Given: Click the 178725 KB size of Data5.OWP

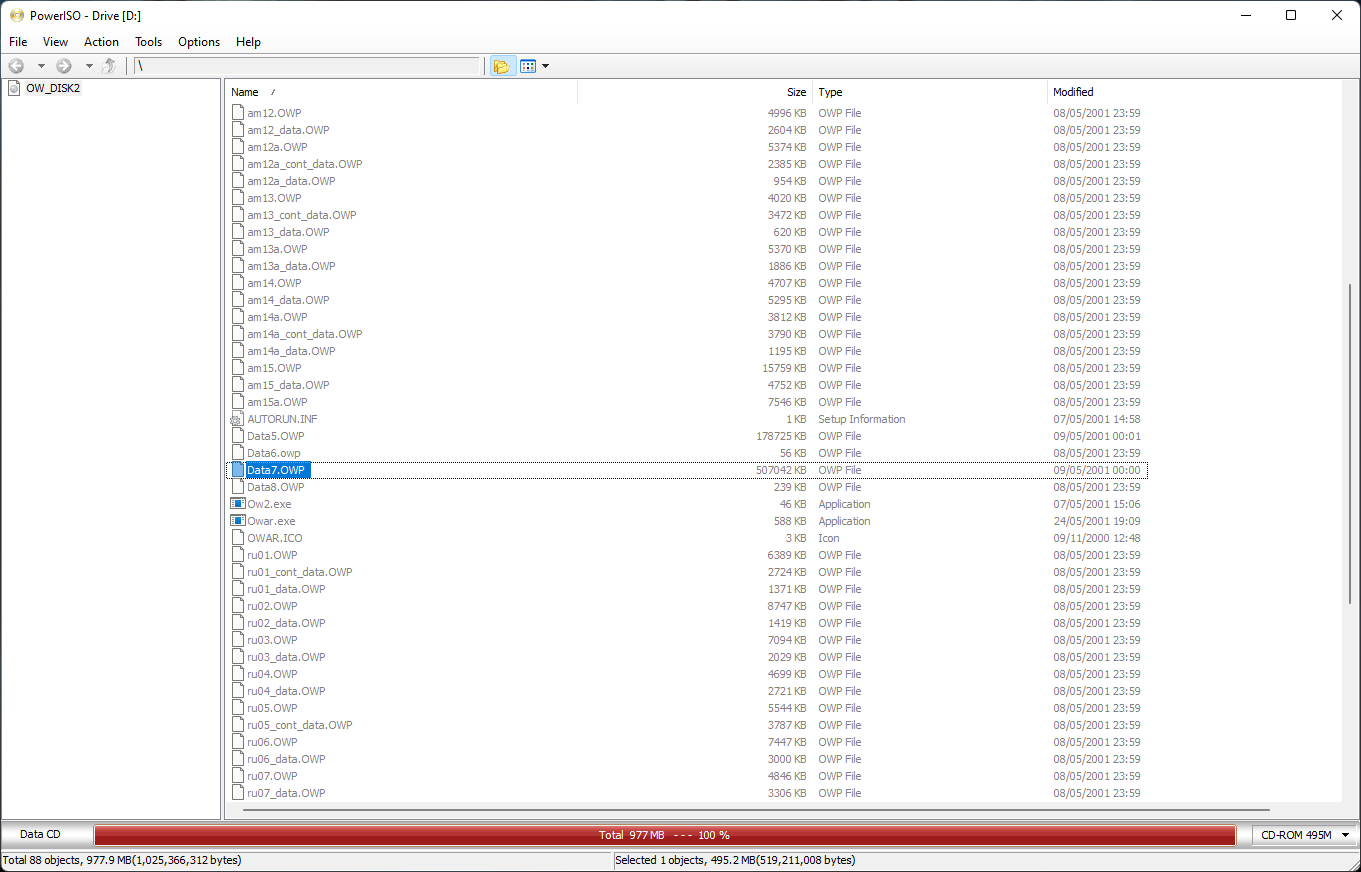Looking at the screenshot, I should click(781, 436).
